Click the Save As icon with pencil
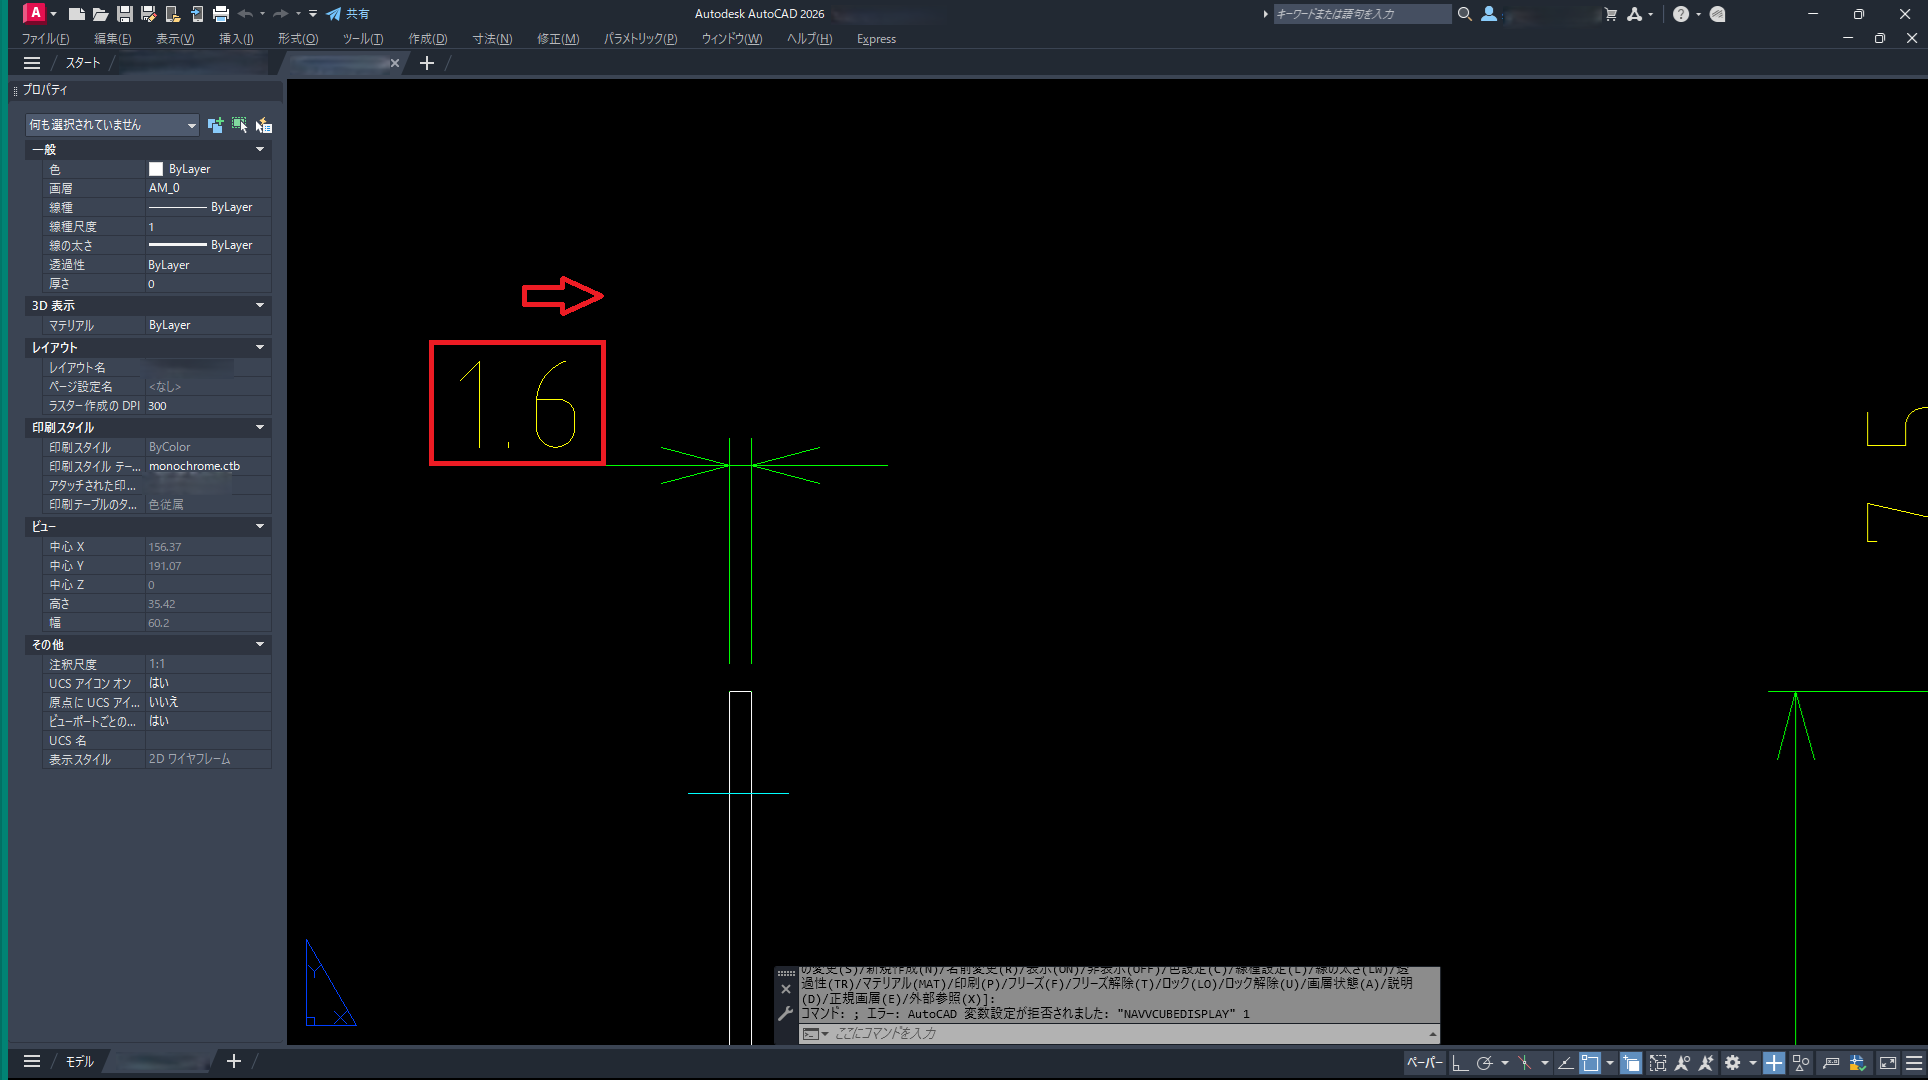The width and height of the screenshot is (1928, 1080). [148, 14]
